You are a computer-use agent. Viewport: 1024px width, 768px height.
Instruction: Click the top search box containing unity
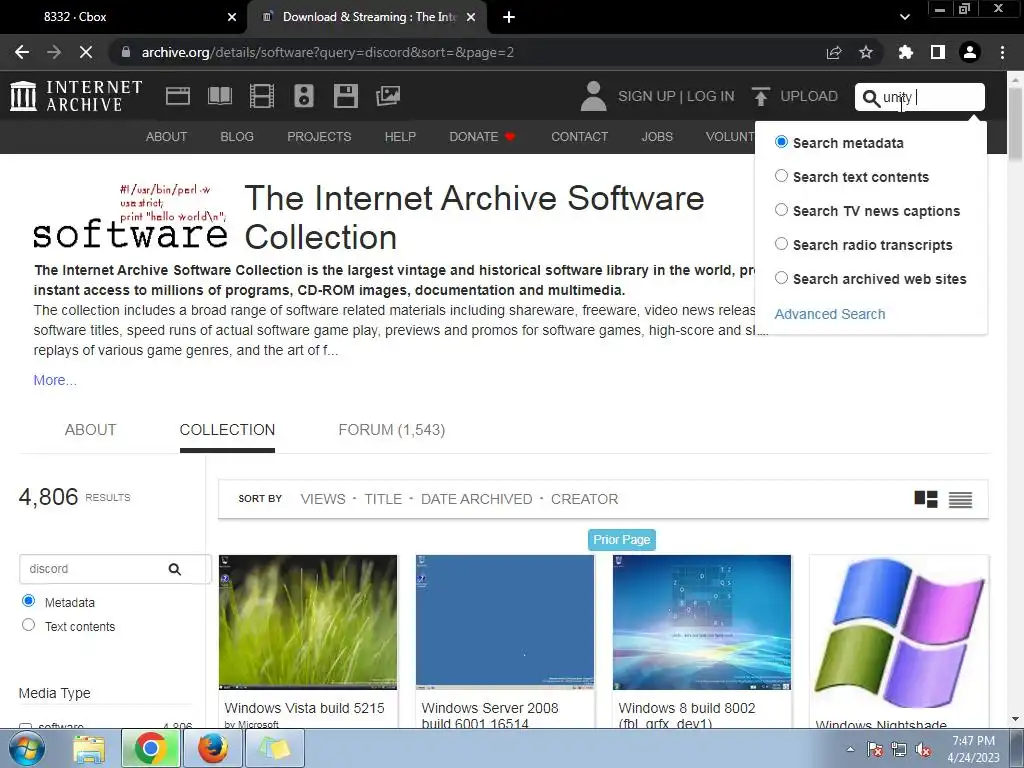click(x=920, y=97)
